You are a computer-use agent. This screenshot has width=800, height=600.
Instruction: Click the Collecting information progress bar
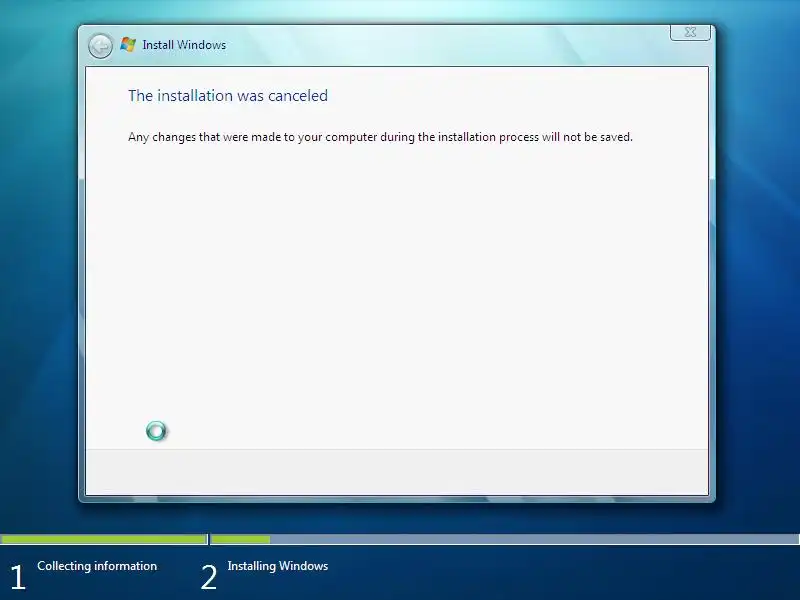point(104,539)
